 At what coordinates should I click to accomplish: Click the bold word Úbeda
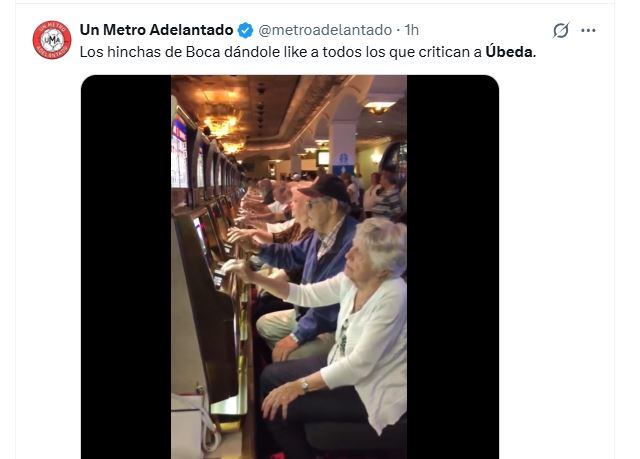(x=510, y=52)
